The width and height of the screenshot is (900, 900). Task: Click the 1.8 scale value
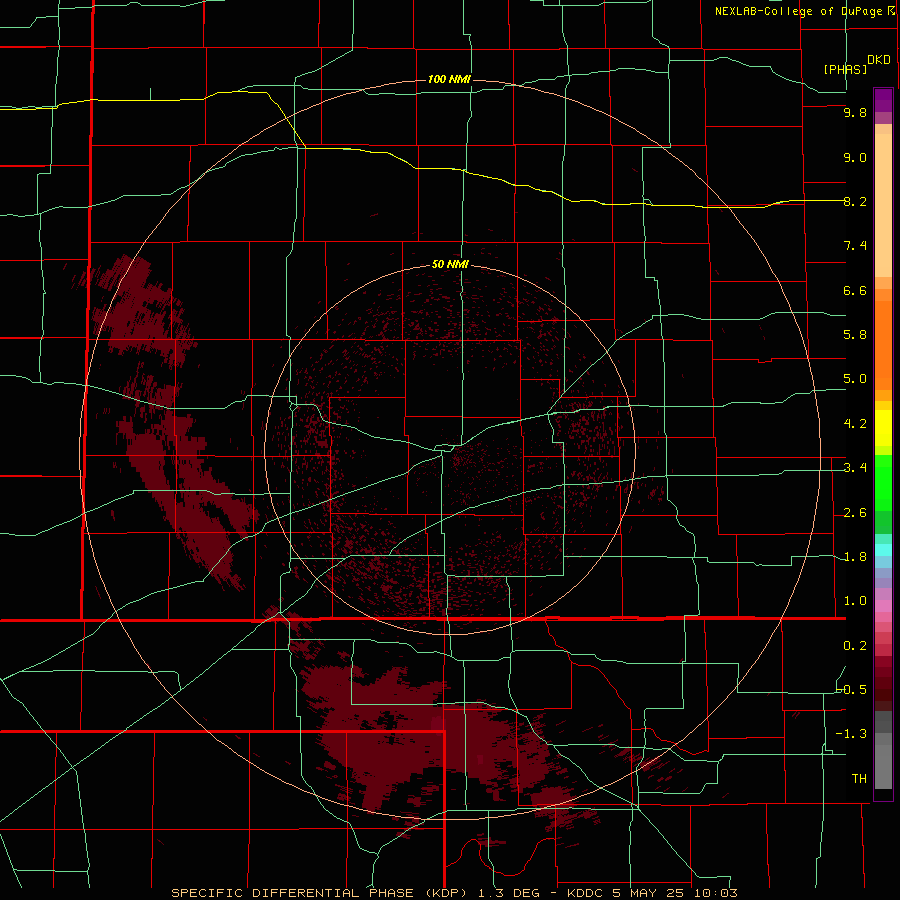click(855, 557)
